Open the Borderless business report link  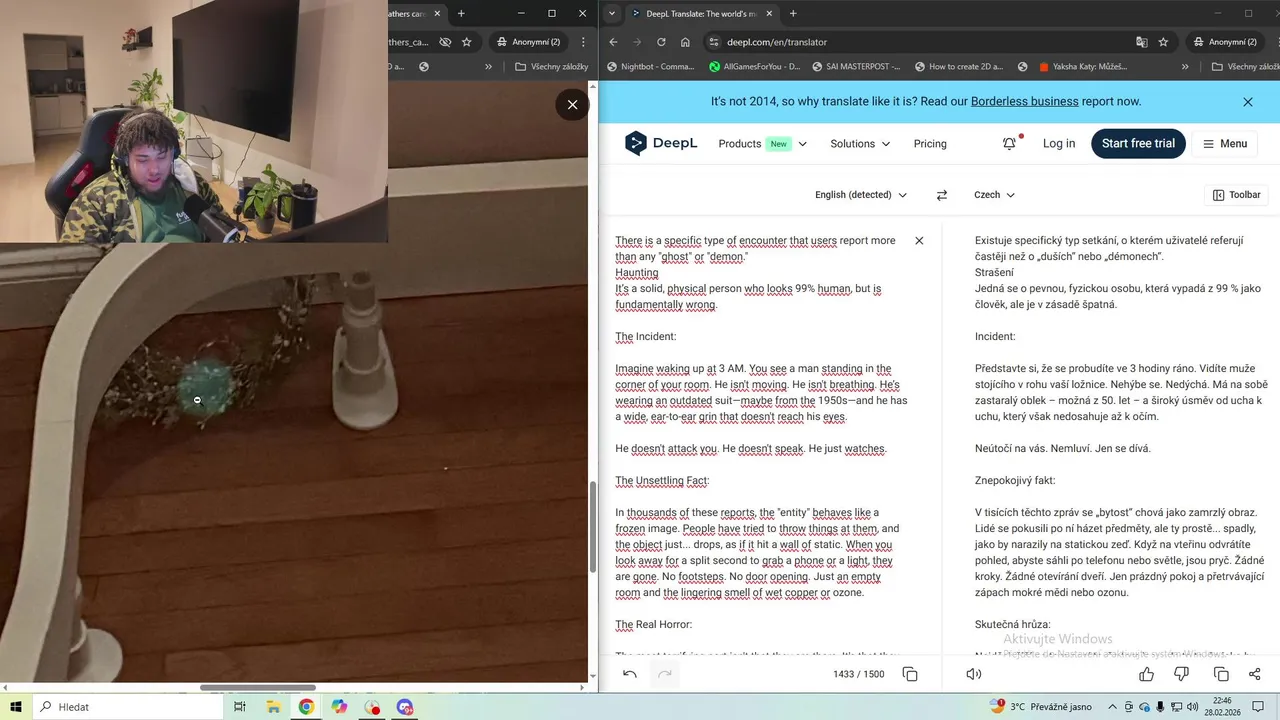click(x=1025, y=102)
